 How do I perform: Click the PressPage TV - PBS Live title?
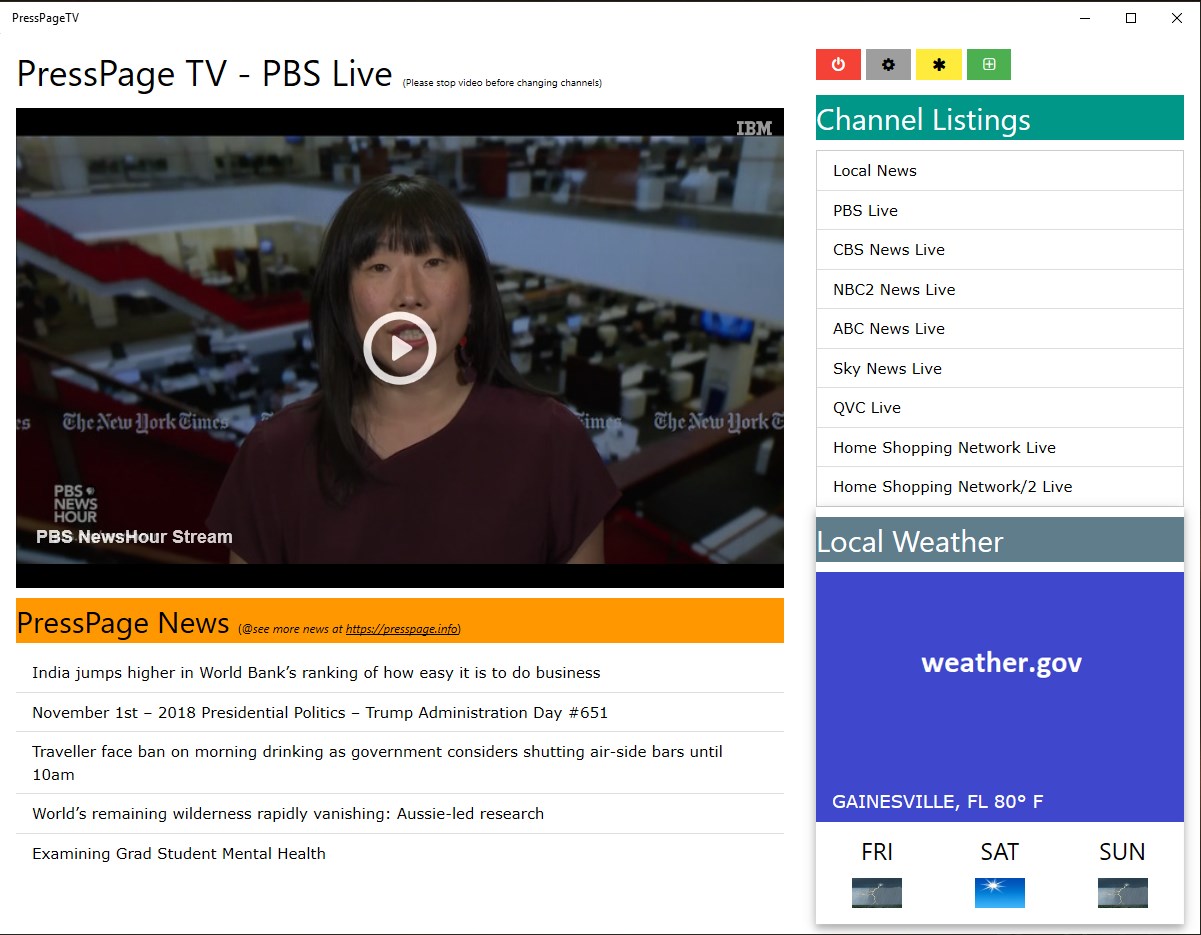204,74
